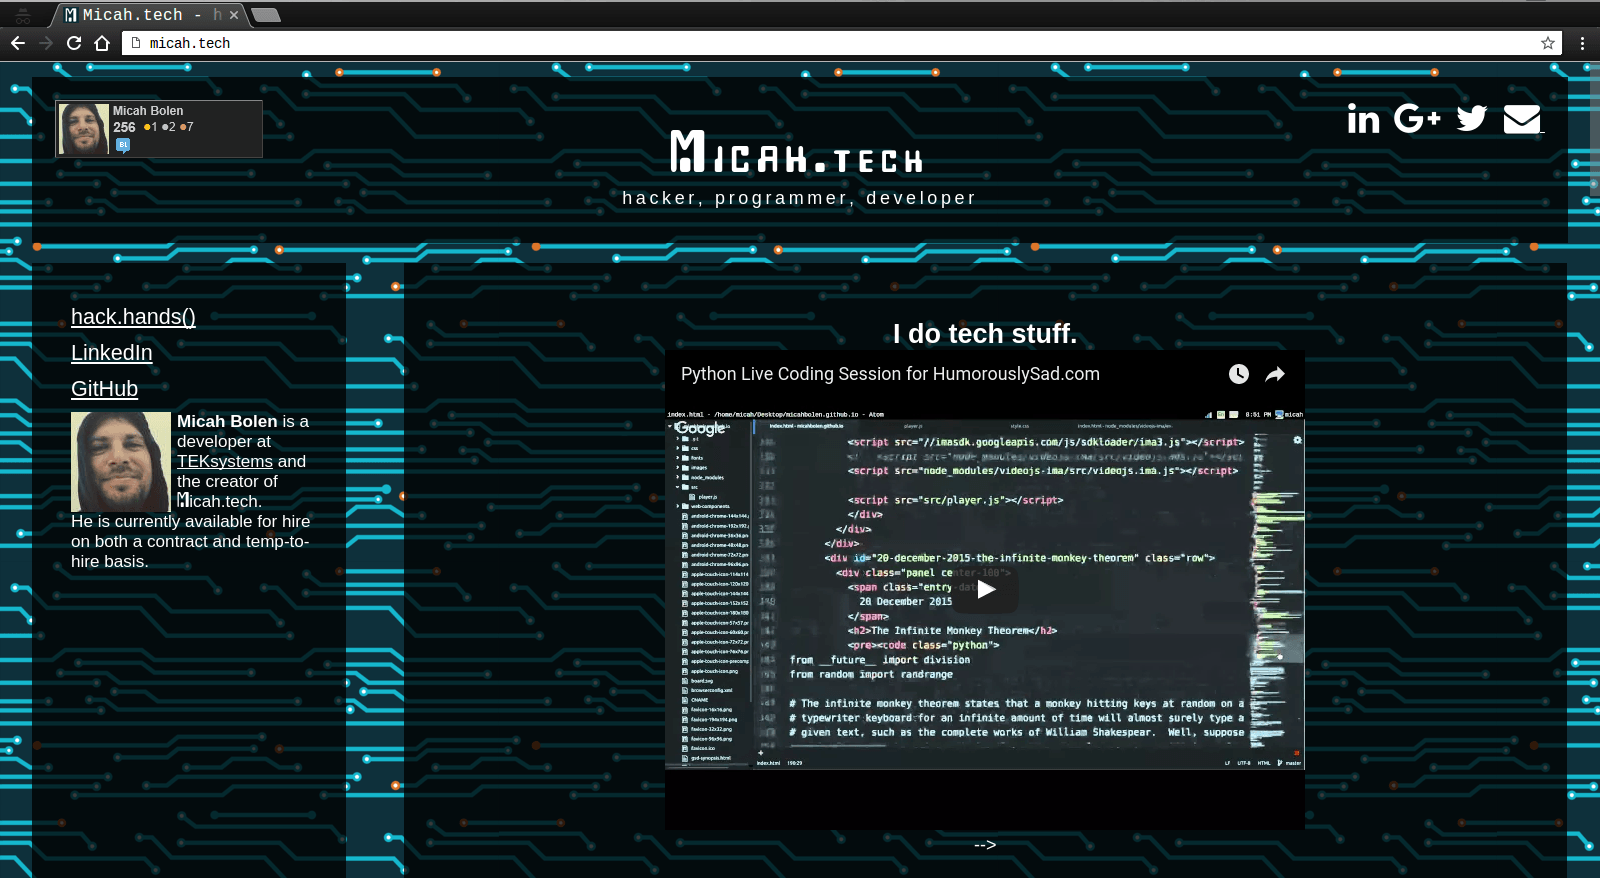The image size is (1600, 878).
Task: Click the email envelope icon
Action: 1522,119
